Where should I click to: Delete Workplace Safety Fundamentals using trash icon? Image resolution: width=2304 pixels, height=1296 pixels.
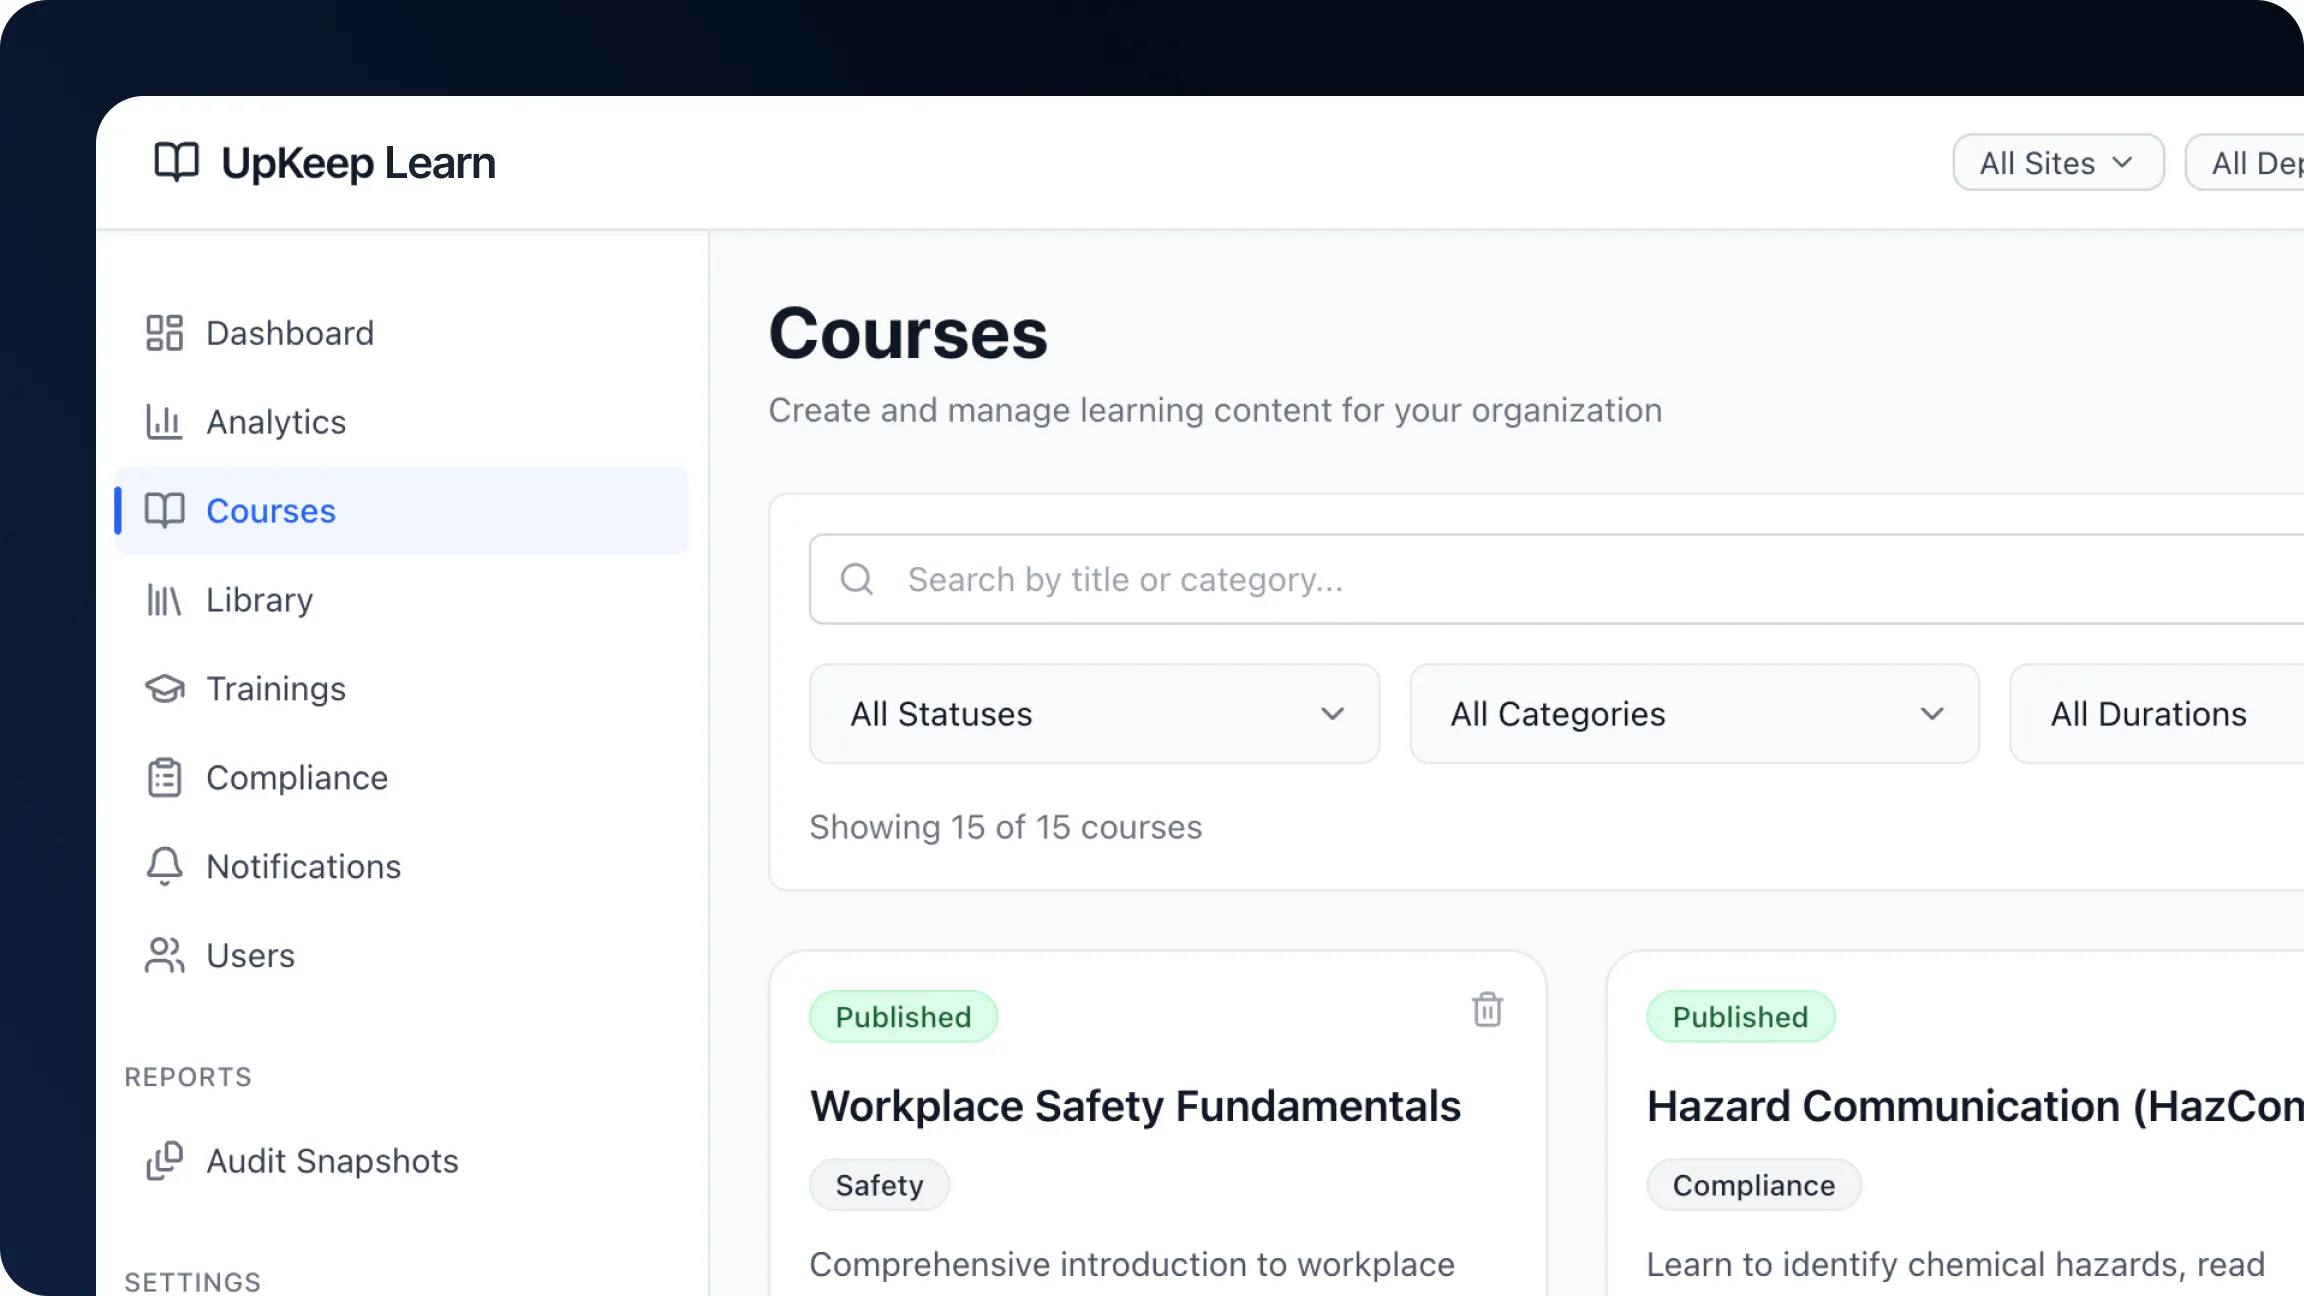(x=1487, y=1010)
